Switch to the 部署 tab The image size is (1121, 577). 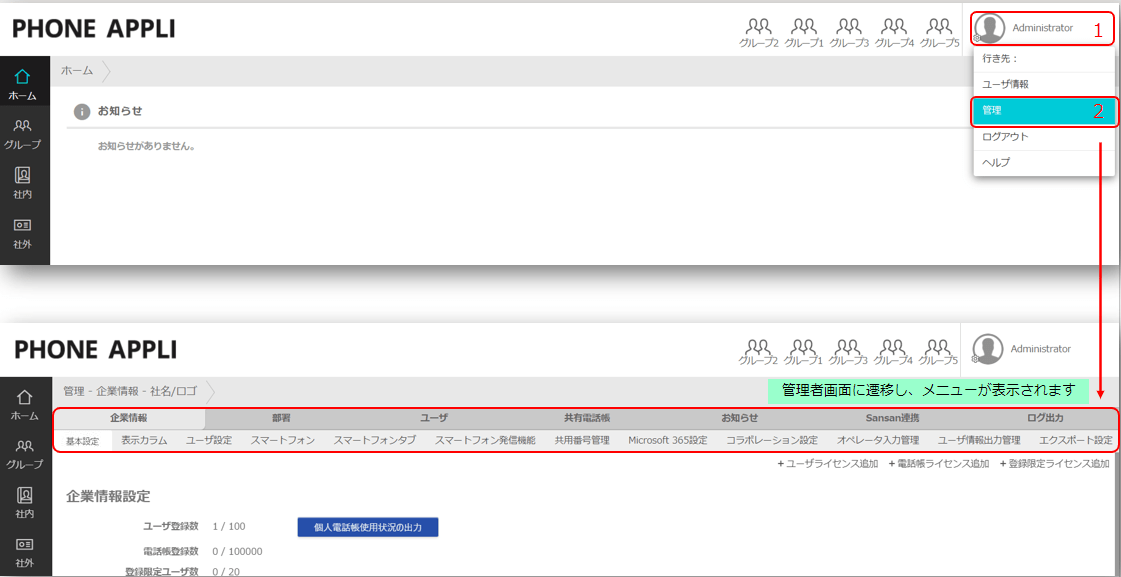click(x=281, y=418)
